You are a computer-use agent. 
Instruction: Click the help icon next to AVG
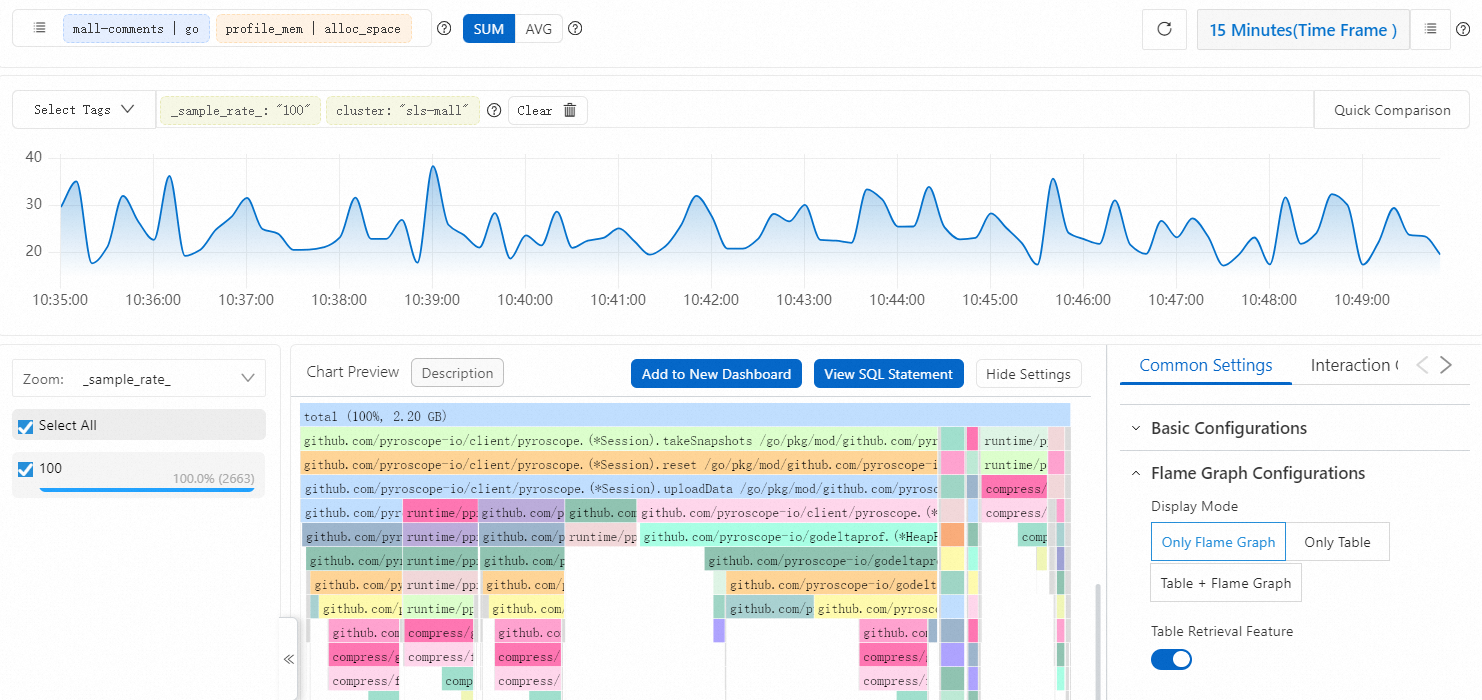click(x=575, y=29)
